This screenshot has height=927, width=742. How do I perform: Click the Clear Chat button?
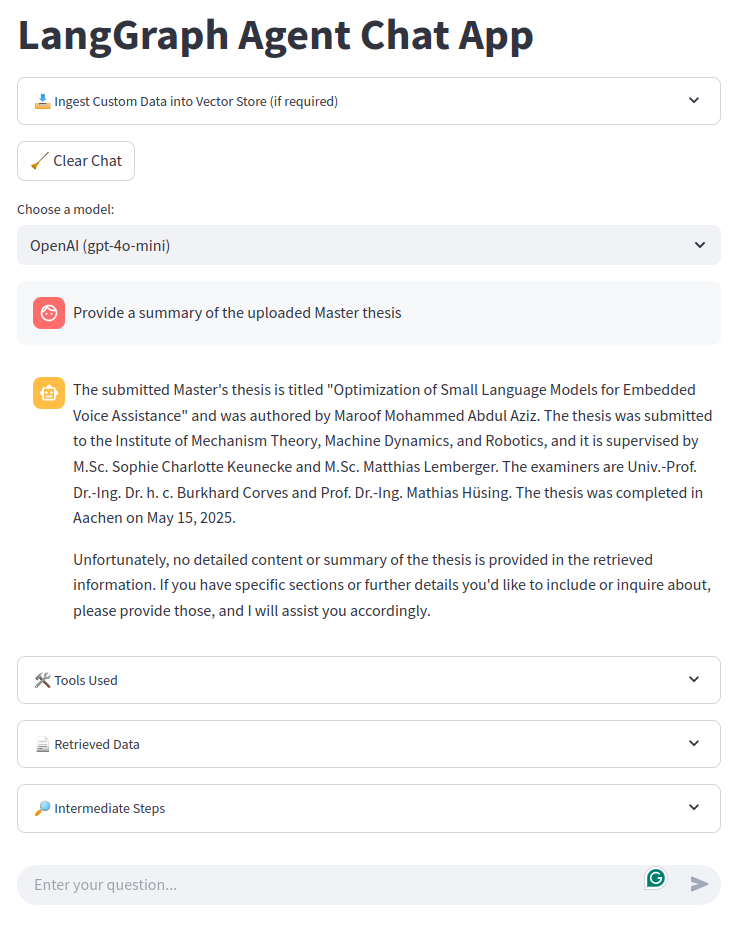click(75, 160)
